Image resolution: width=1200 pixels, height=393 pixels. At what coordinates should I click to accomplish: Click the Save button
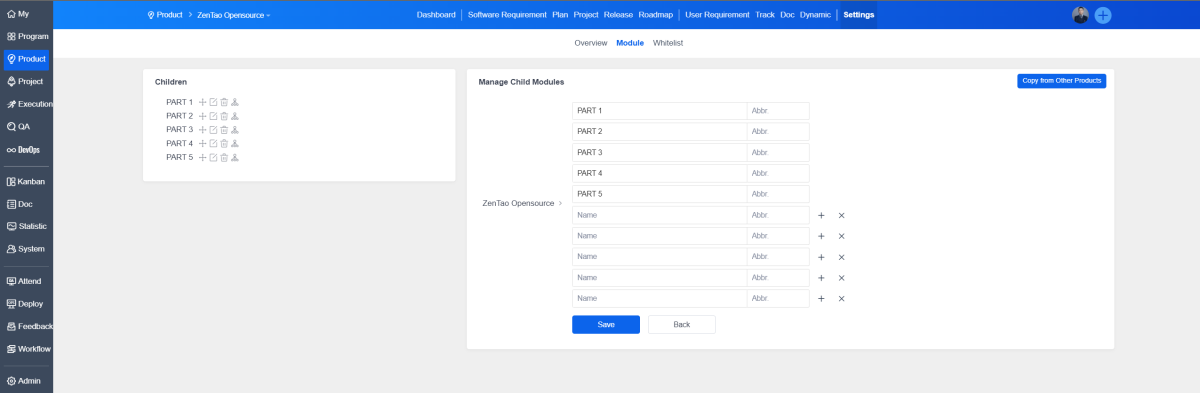[606, 324]
